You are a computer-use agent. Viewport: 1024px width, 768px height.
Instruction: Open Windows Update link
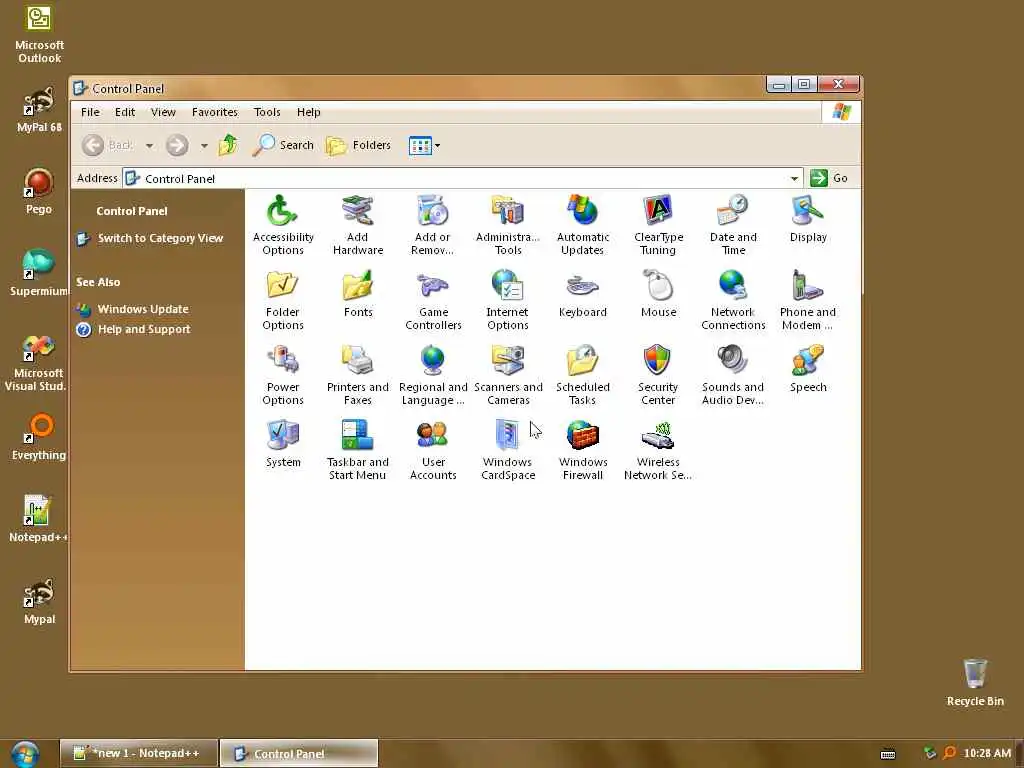(x=143, y=309)
